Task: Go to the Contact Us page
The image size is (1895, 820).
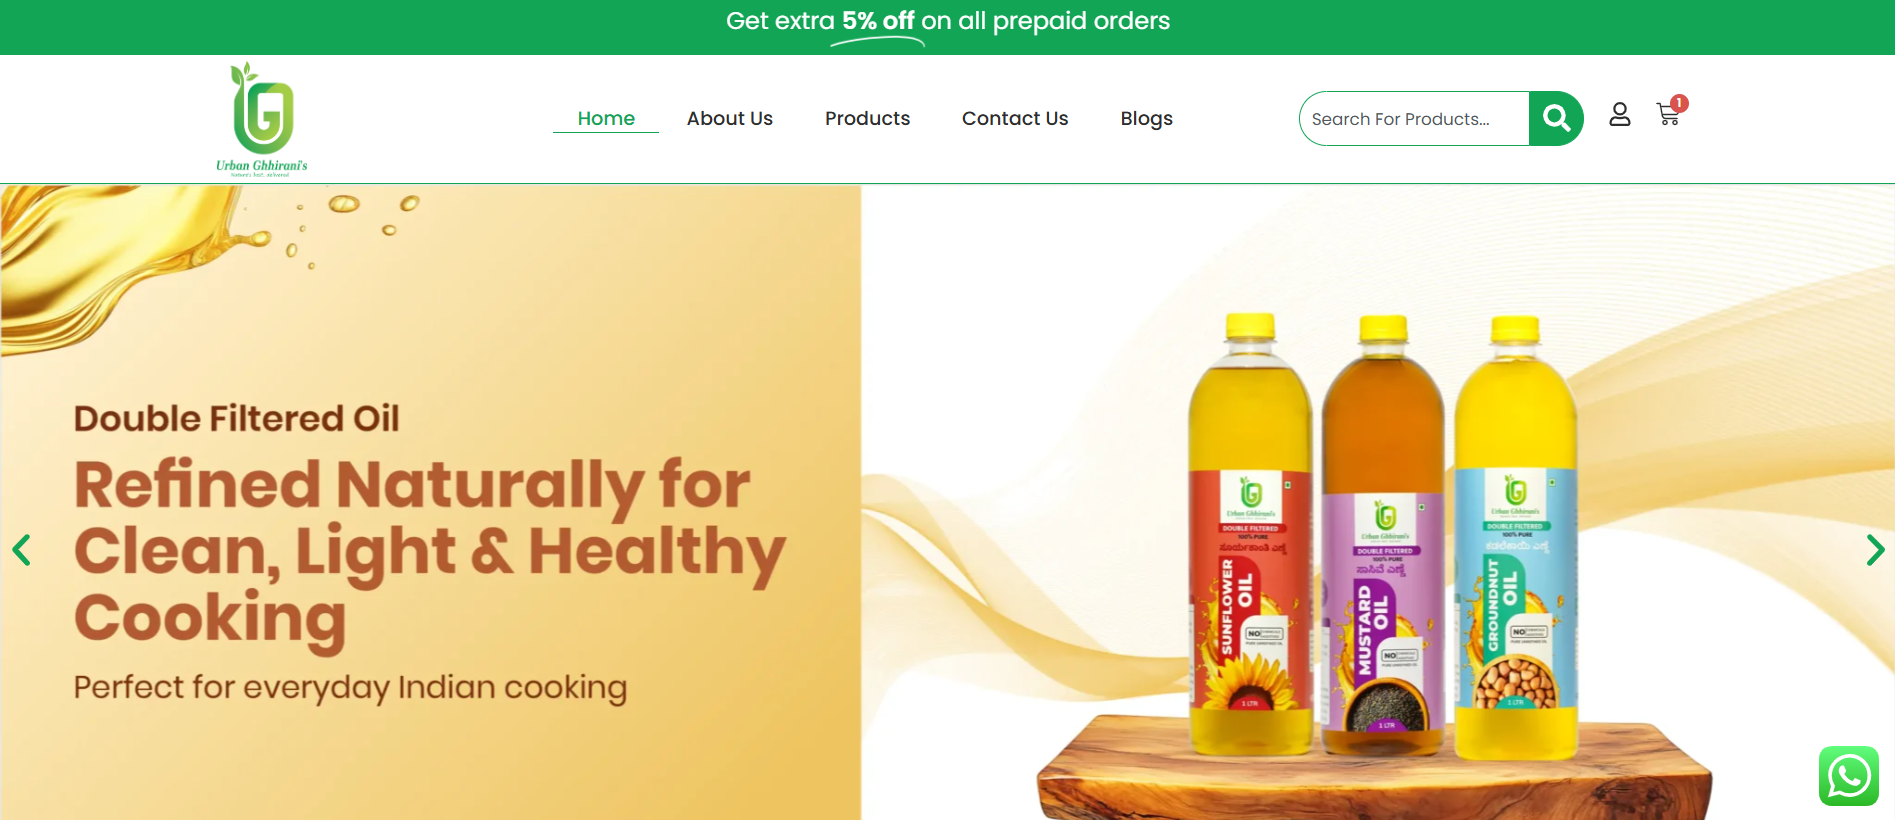Action: 1015,118
